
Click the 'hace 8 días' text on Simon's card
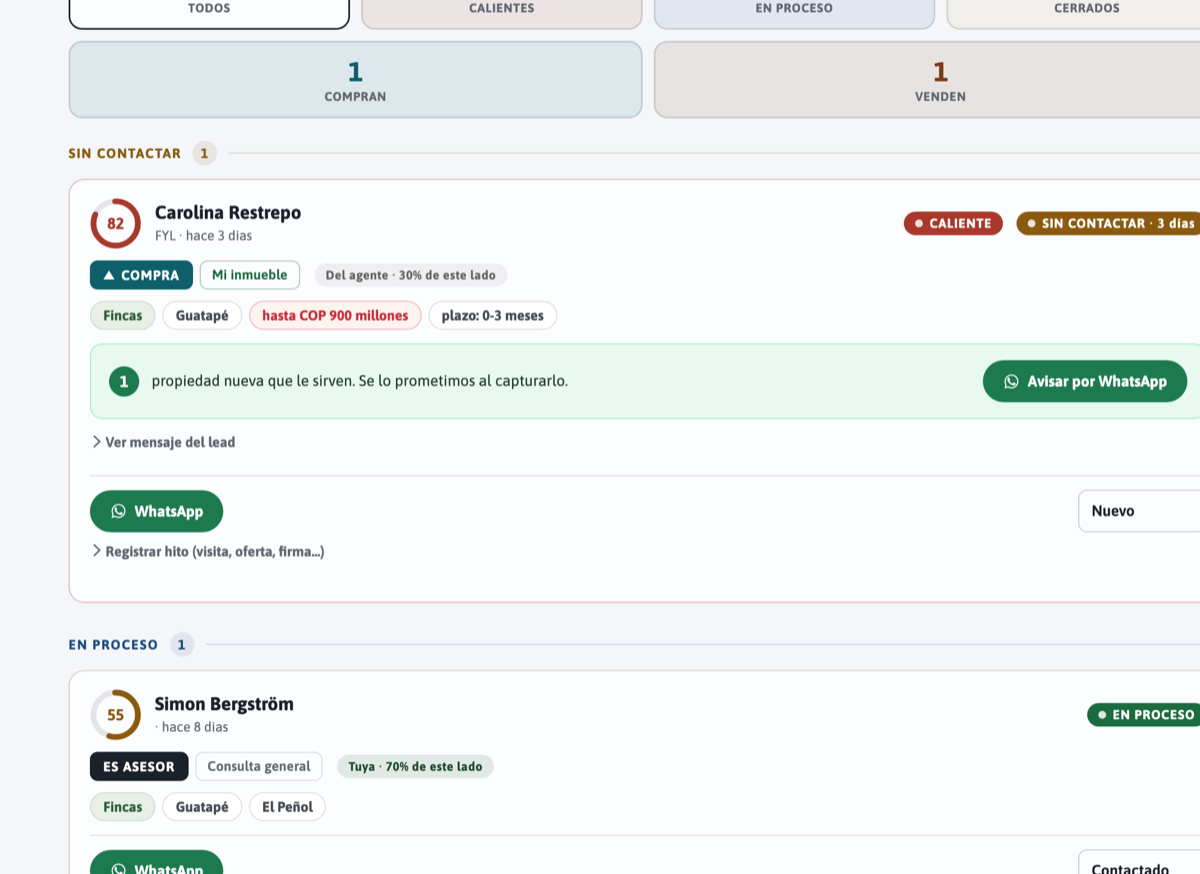[191, 727]
